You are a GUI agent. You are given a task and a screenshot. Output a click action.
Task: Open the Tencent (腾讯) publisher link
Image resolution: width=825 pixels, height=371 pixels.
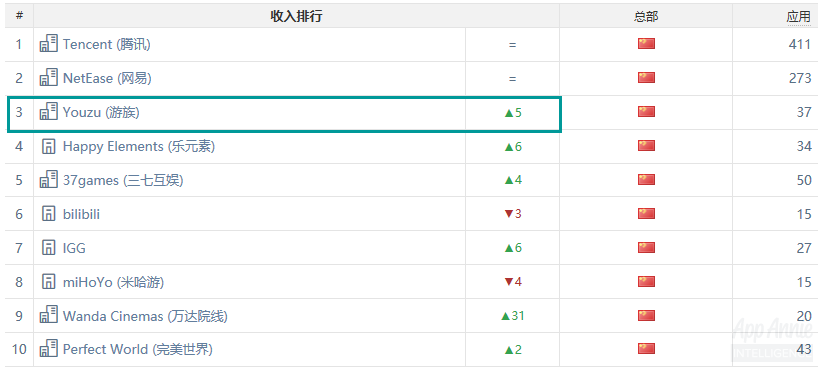[x=107, y=44]
